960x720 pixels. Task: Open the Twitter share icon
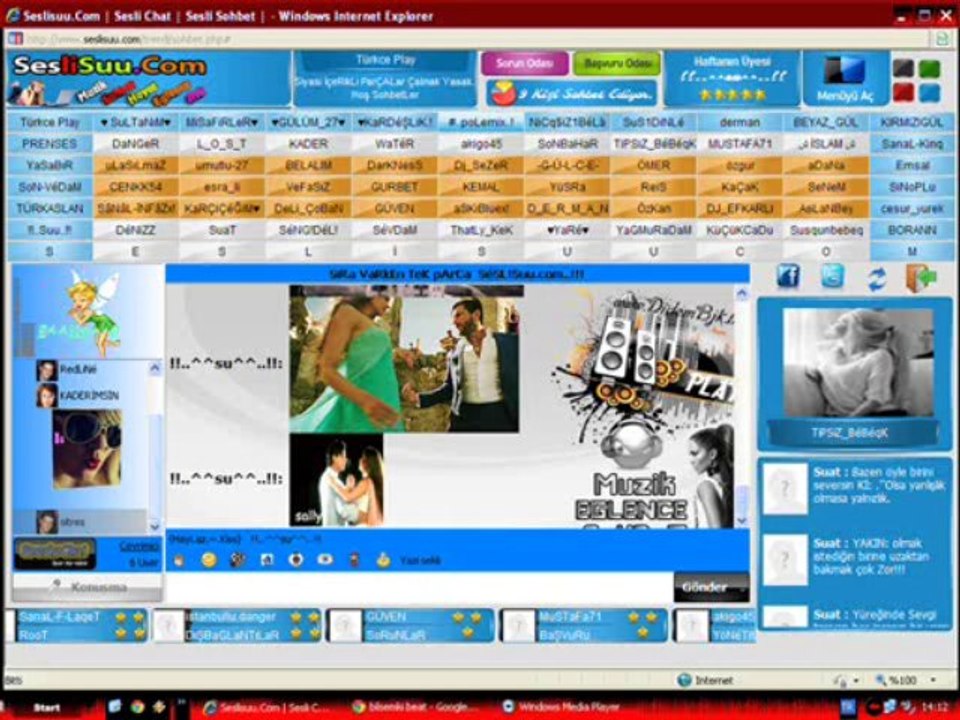[x=832, y=277]
